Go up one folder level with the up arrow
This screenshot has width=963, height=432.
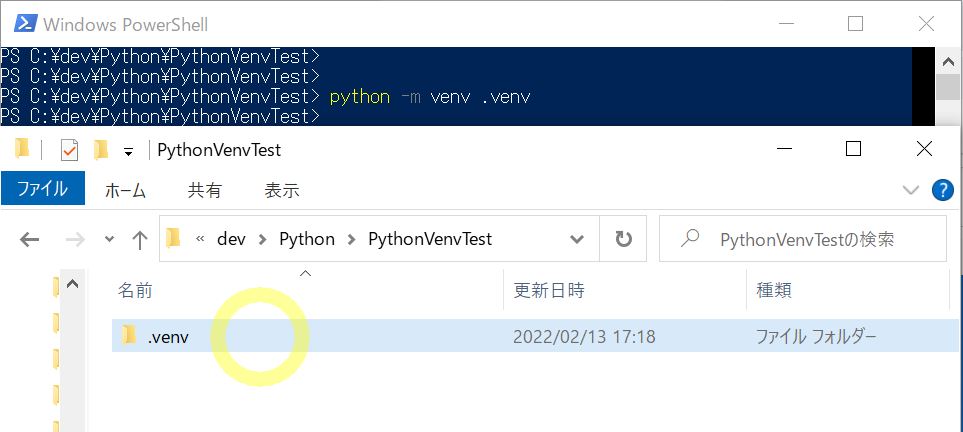pyautogui.click(x=140, y=239)
